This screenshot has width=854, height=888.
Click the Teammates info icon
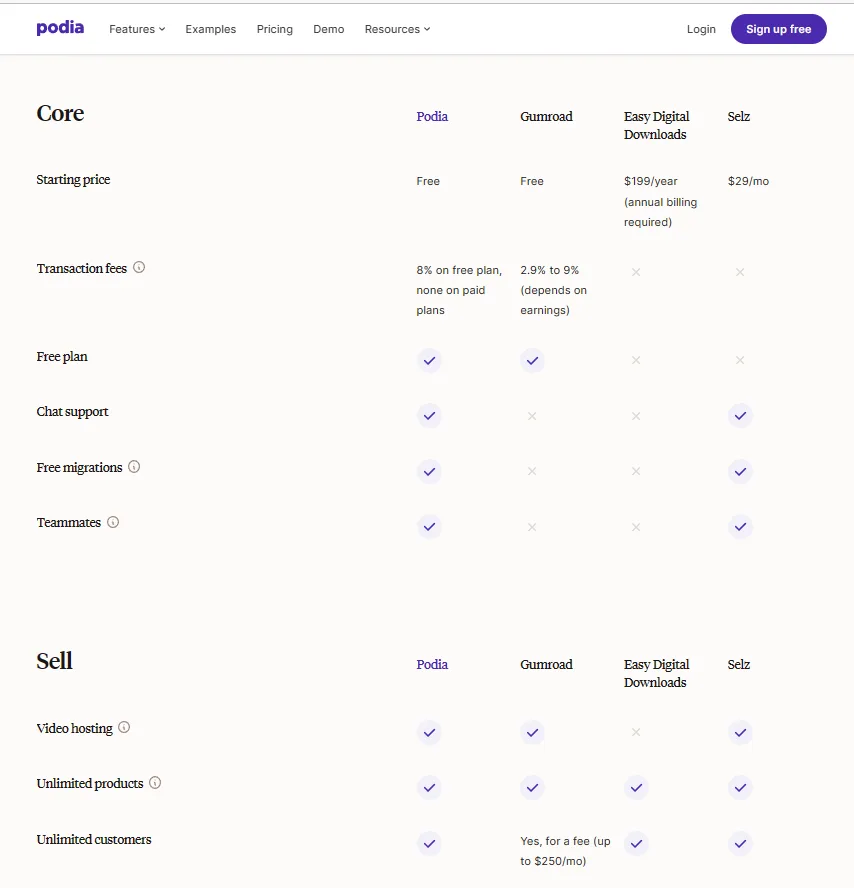pyautogui.click(x=113, y=522)
